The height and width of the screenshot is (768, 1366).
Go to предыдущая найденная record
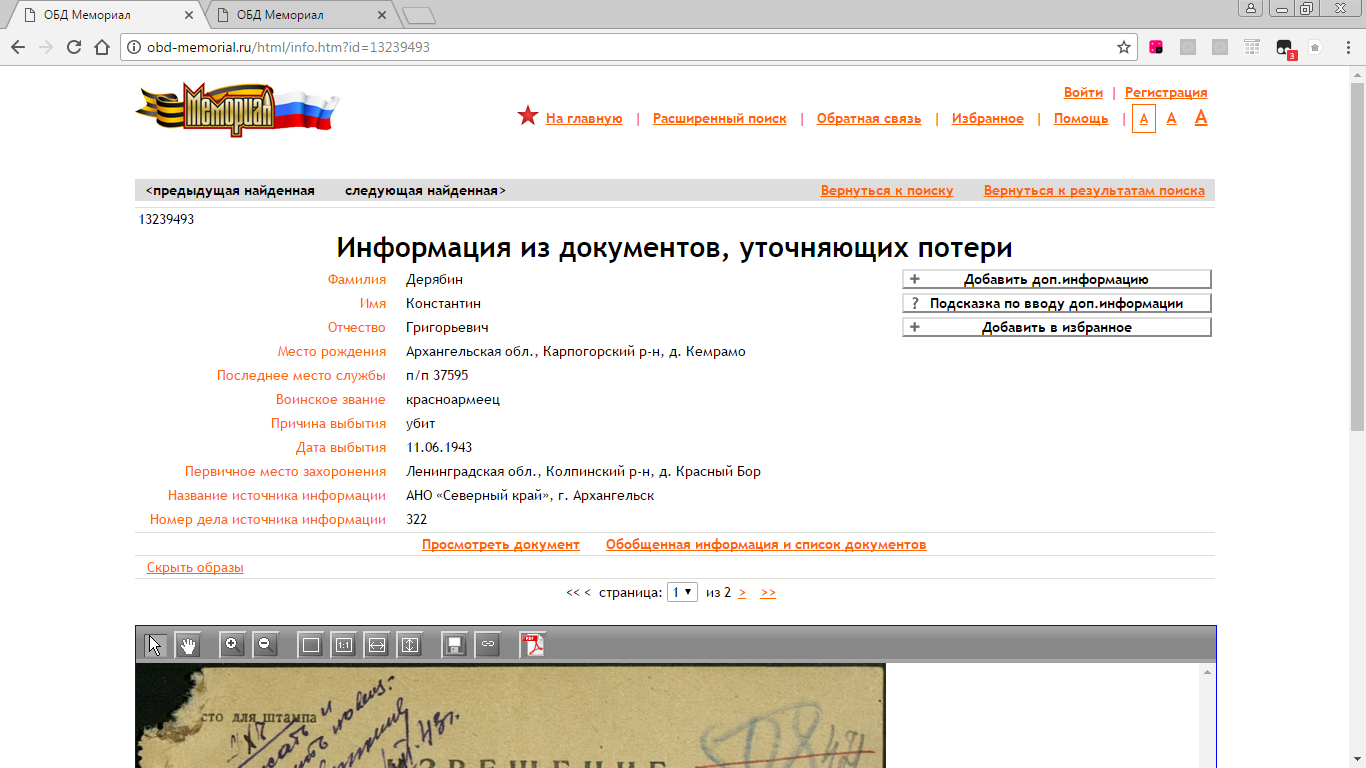(230, 190)
